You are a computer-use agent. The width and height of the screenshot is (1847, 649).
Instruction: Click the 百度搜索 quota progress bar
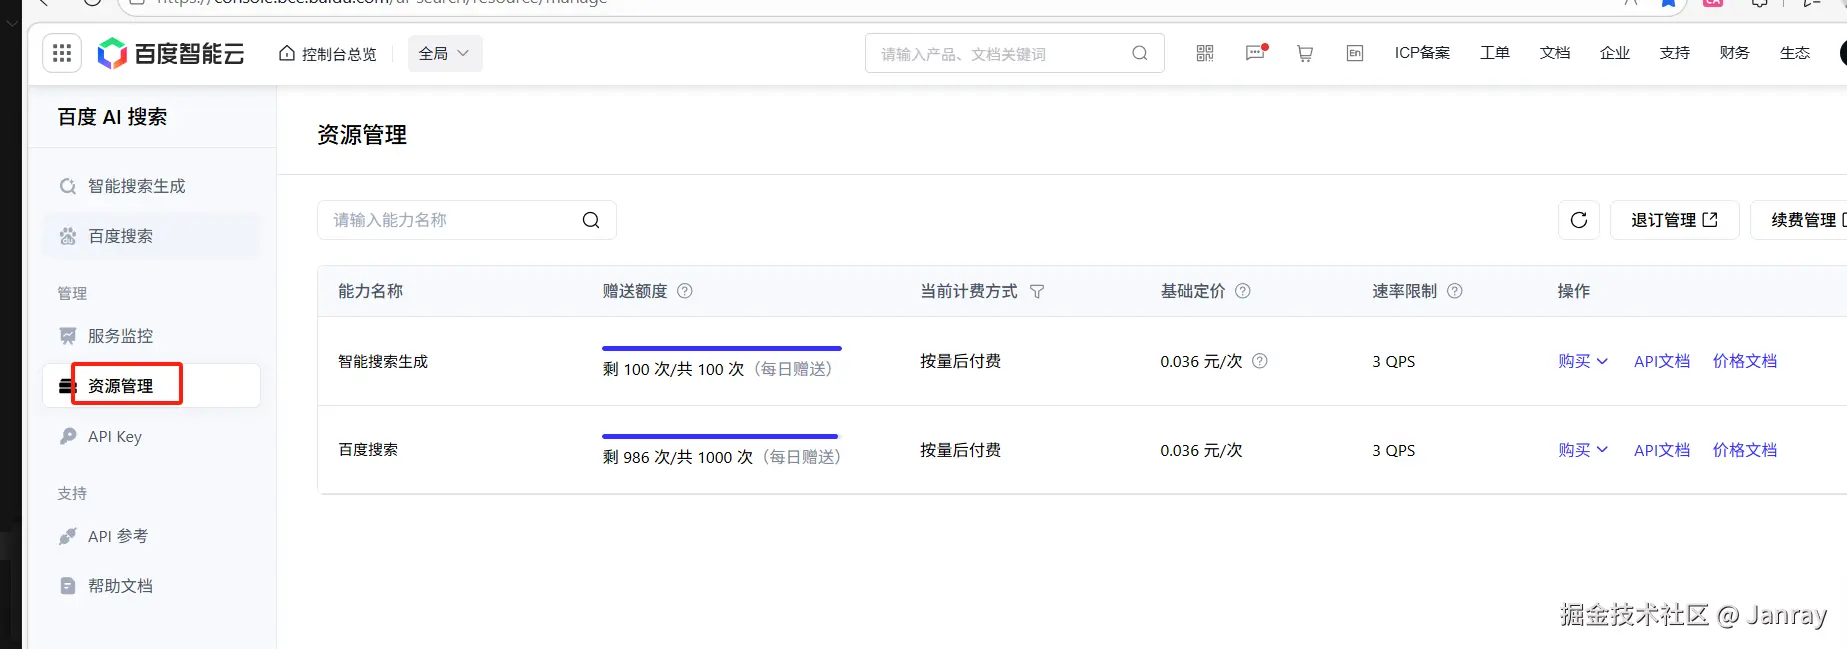(x=720, y=436)
